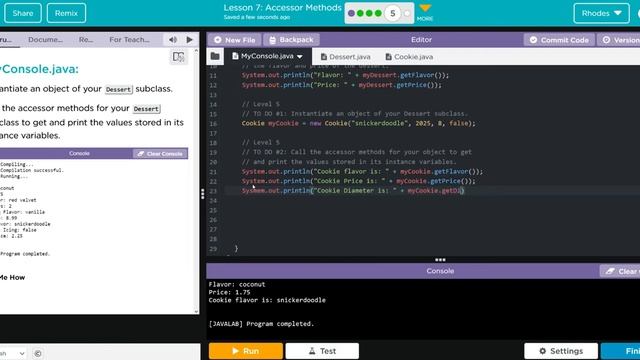Image resolution: width=640 pixels, height=360 pixels.
Task: Open Version history
Action: tap(620, 40)
